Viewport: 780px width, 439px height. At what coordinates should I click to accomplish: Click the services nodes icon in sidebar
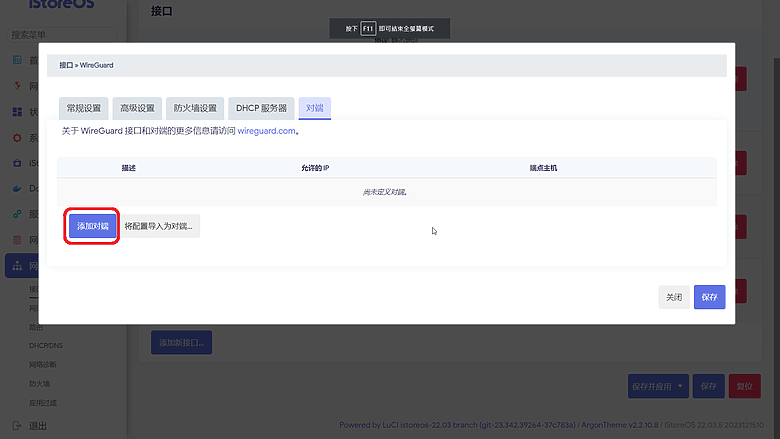17,214
